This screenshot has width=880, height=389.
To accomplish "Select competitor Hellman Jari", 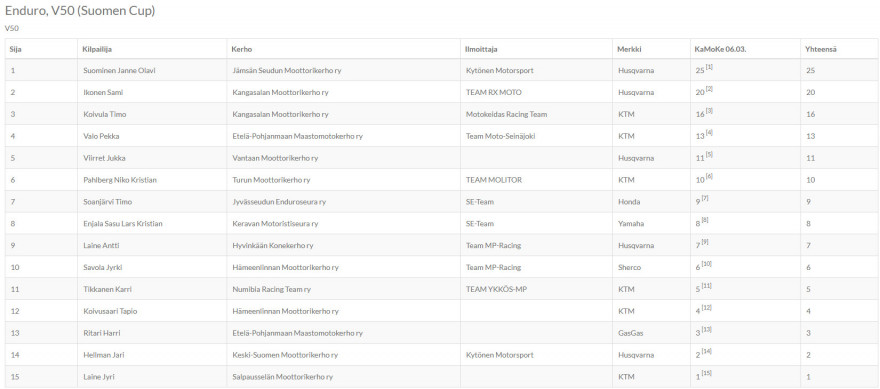I will click(104, 355).
